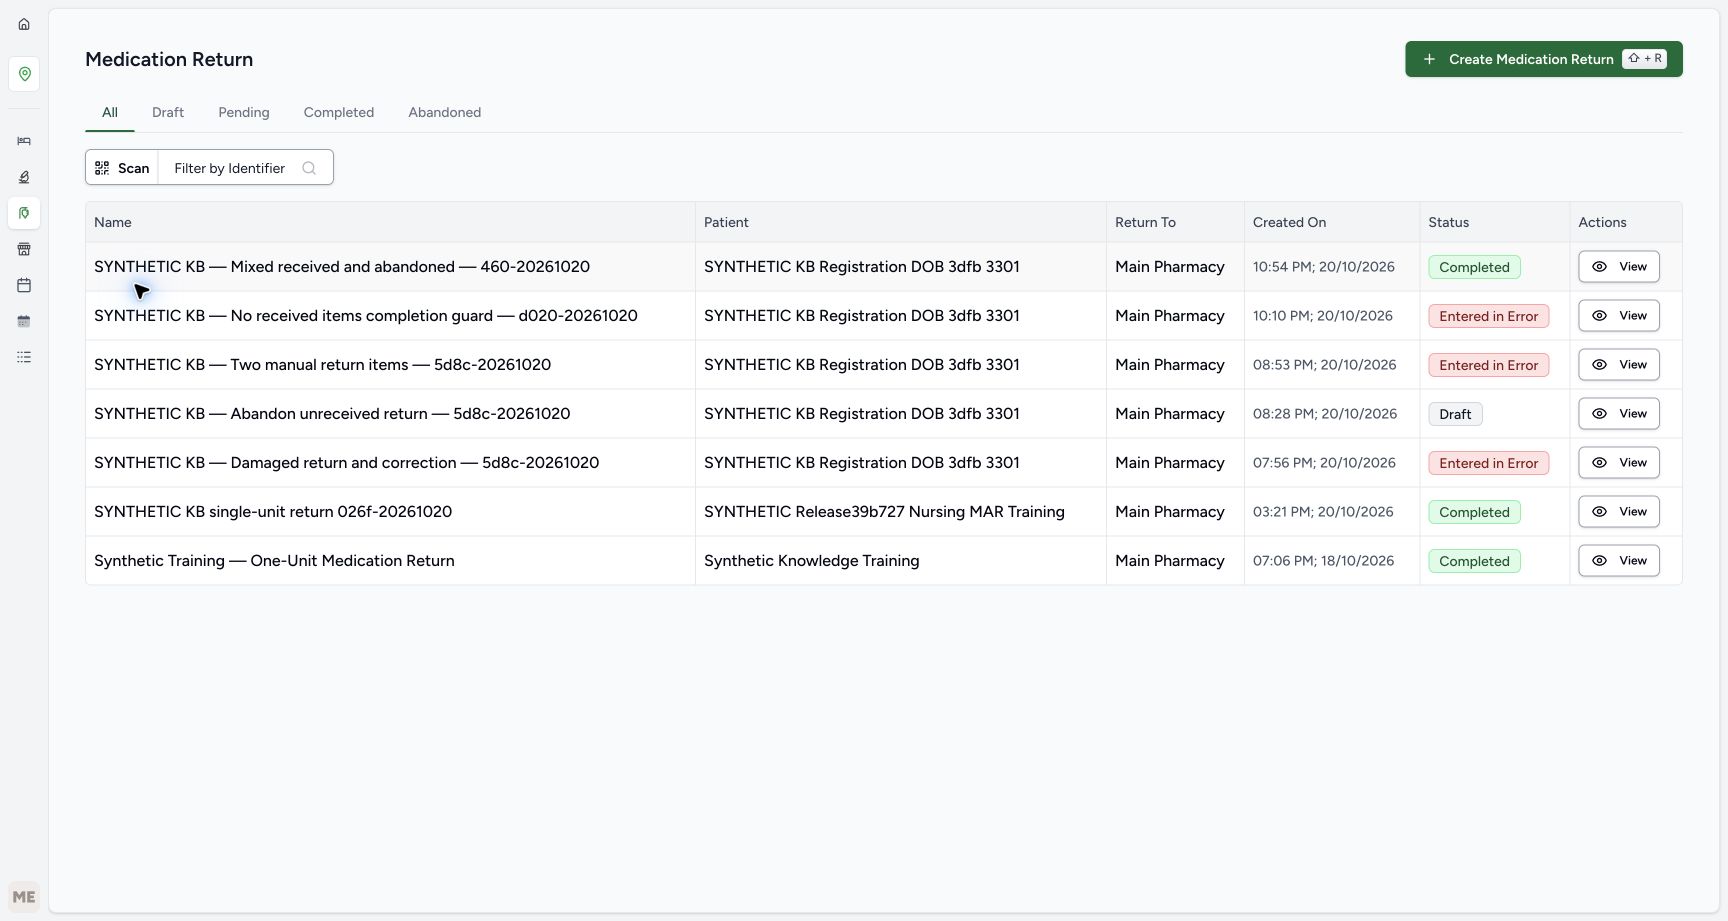The width and height of the screenshot is (1728, 921).
Task: Open the bed icon in the sidebar
Action: pyautogui.click(x=24, y=141)
